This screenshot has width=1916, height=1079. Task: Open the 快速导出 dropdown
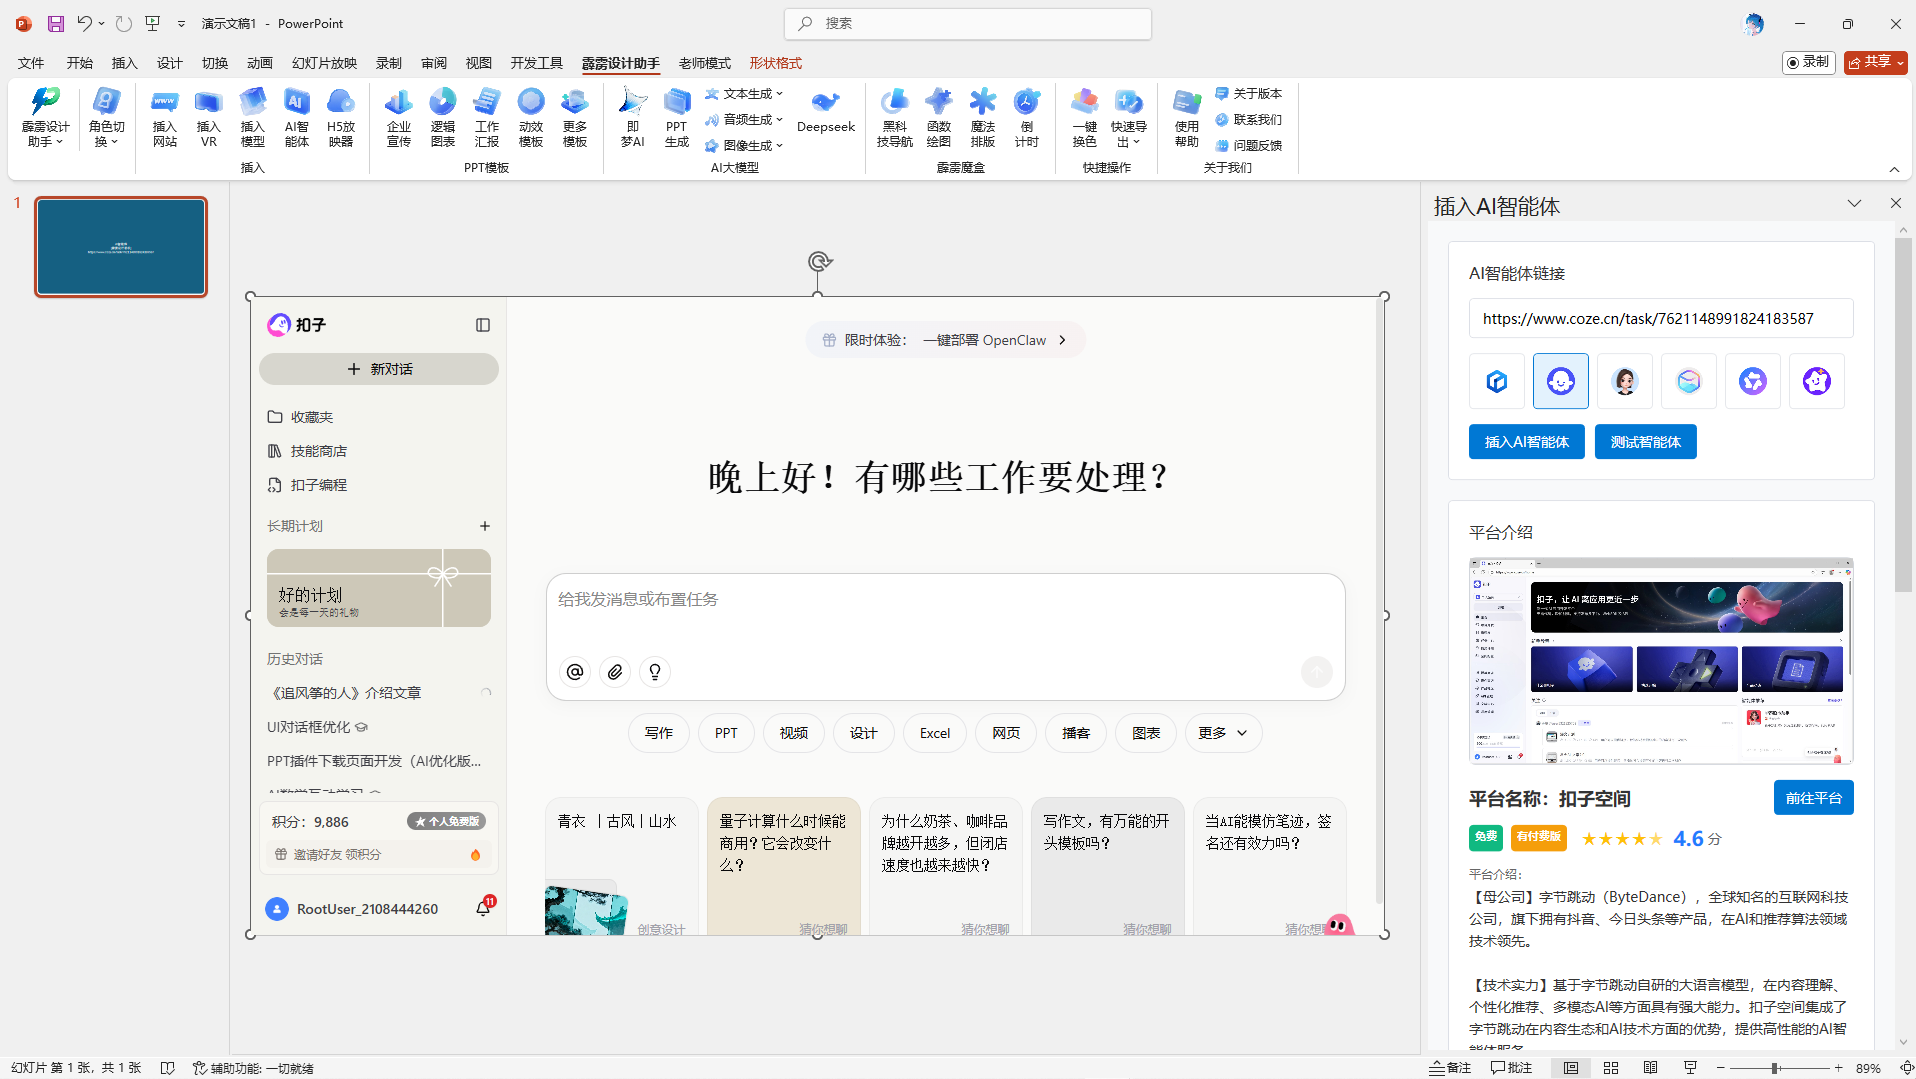[x=1128, y=118]
